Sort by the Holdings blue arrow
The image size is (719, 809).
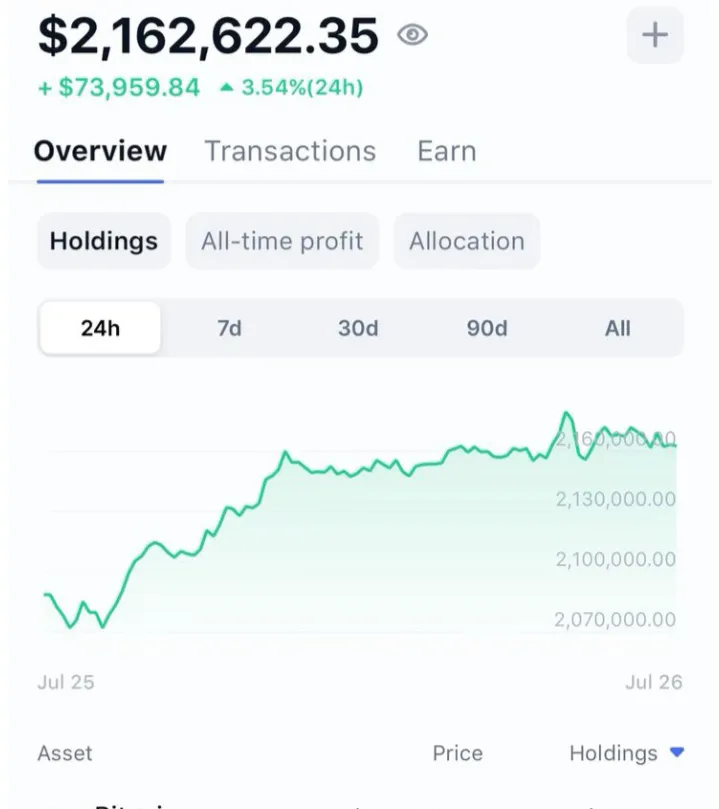tap(677, 753)
